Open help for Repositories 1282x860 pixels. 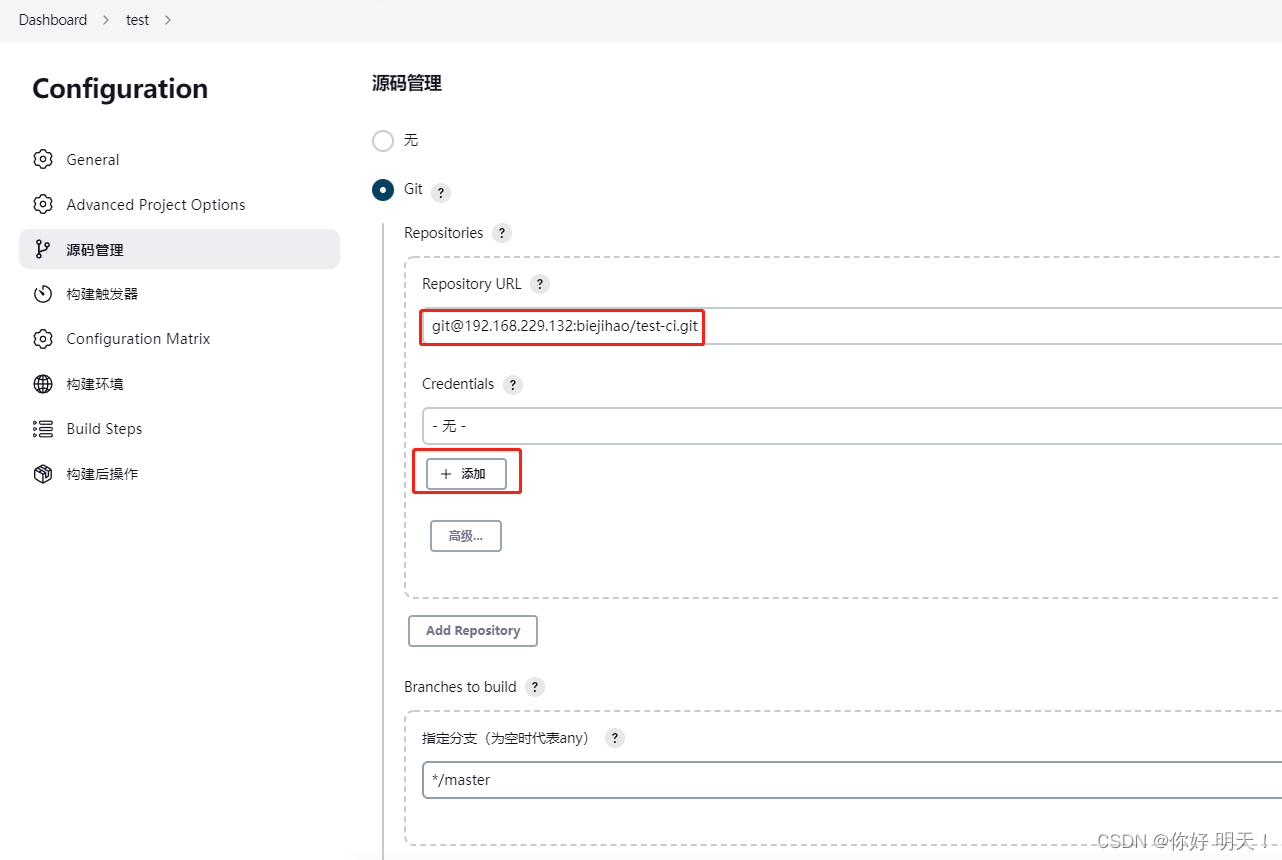point(502,233)
